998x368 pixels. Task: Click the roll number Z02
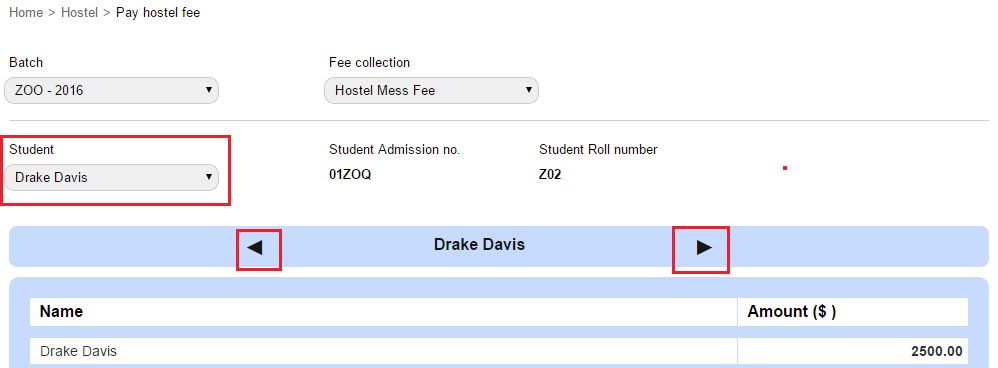(550, 174)
